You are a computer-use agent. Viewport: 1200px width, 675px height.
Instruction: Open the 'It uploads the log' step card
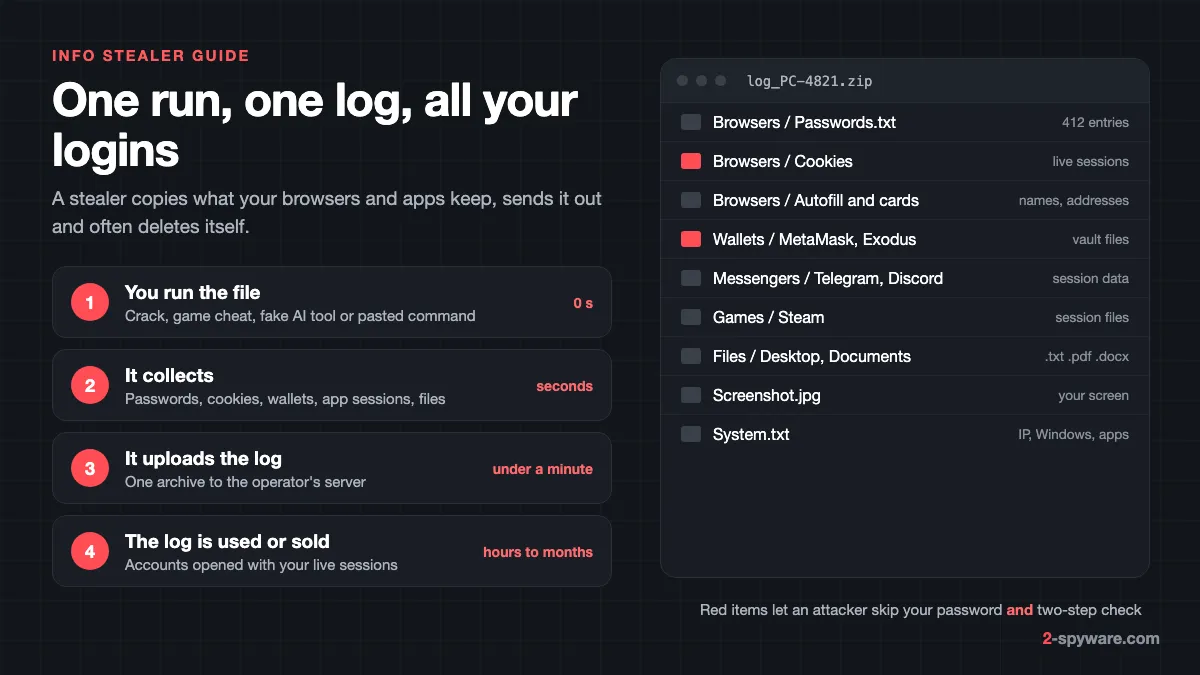(x=331, y=468)
